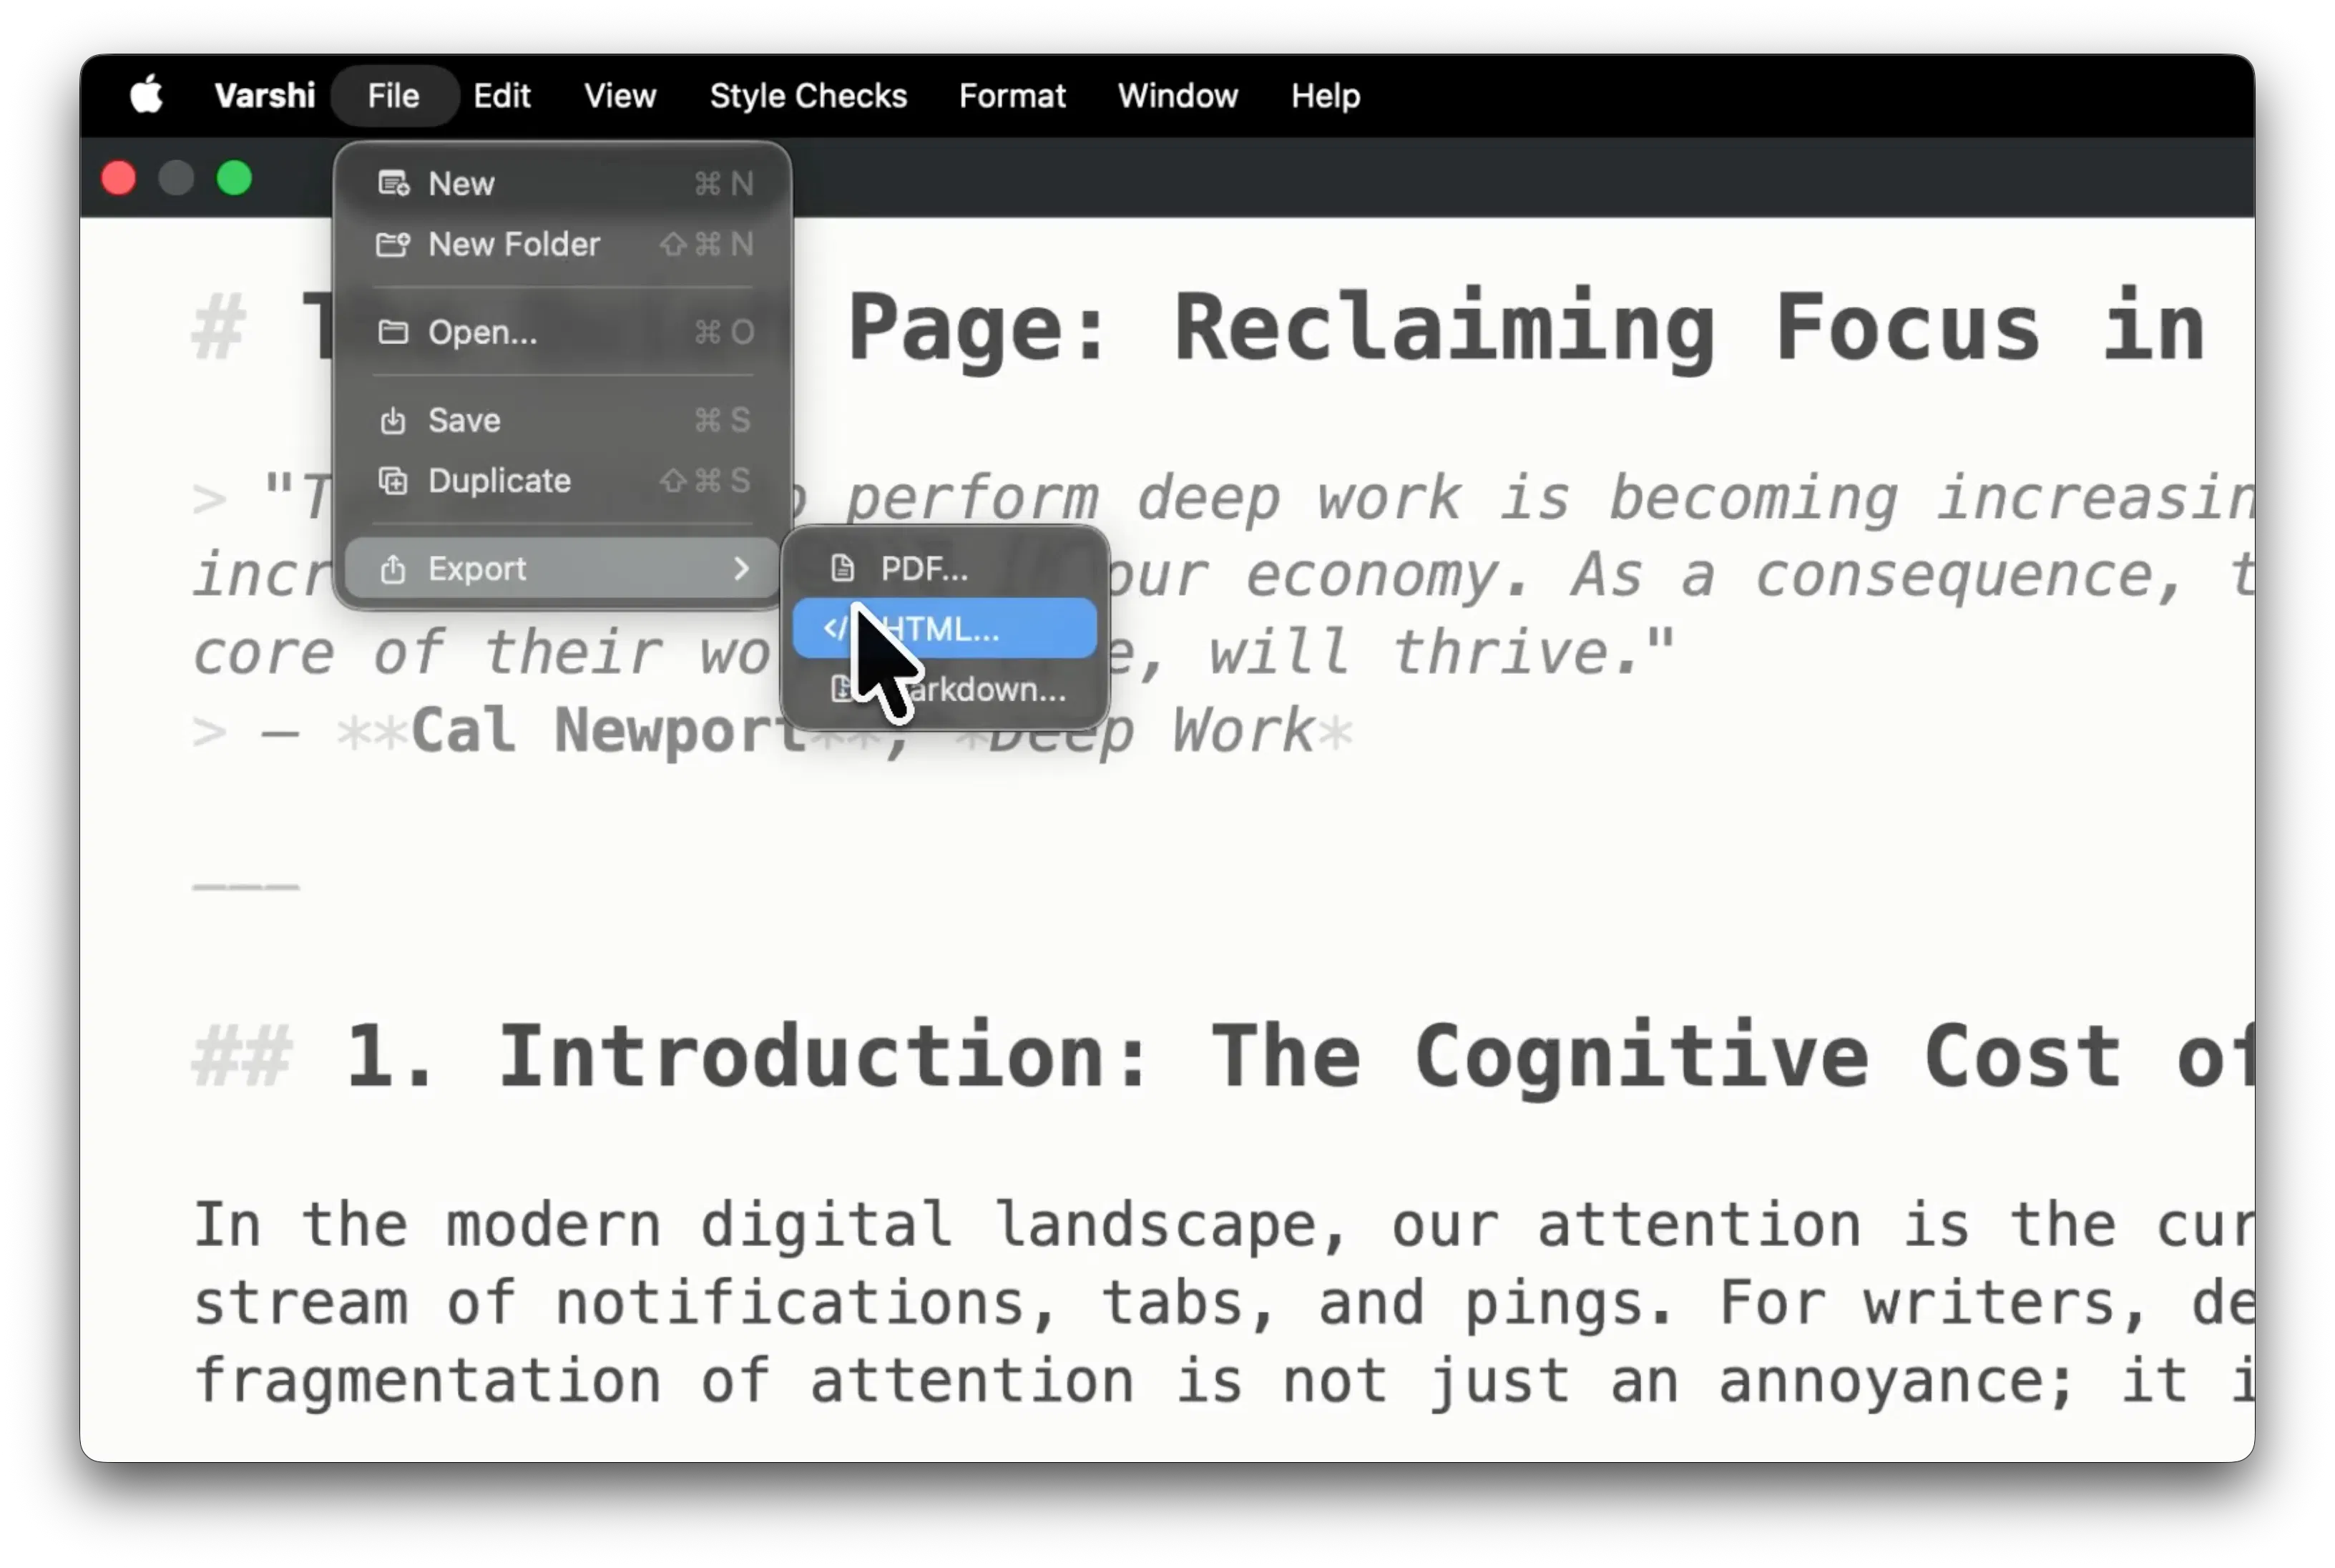2335x1568 pixels.
Task: Click the Duplicate icon
Action: [393, 480]
